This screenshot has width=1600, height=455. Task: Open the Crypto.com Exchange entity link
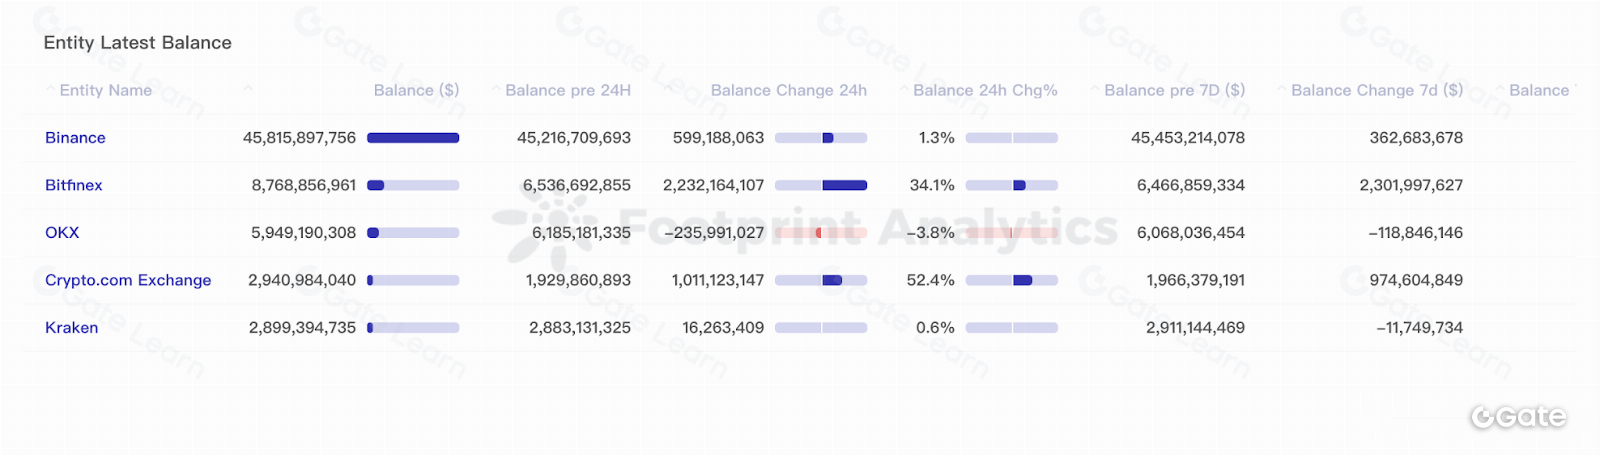point(128,280)
